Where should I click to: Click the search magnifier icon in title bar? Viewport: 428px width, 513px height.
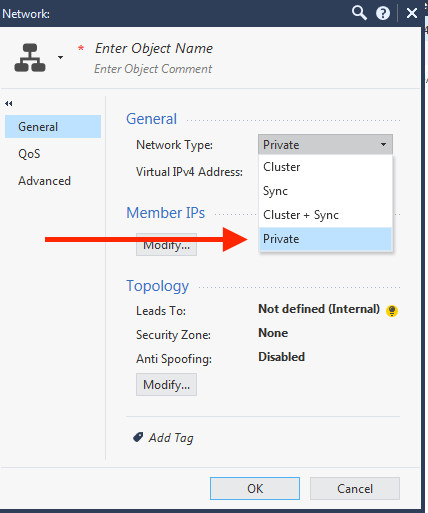(x=359, y=13)
